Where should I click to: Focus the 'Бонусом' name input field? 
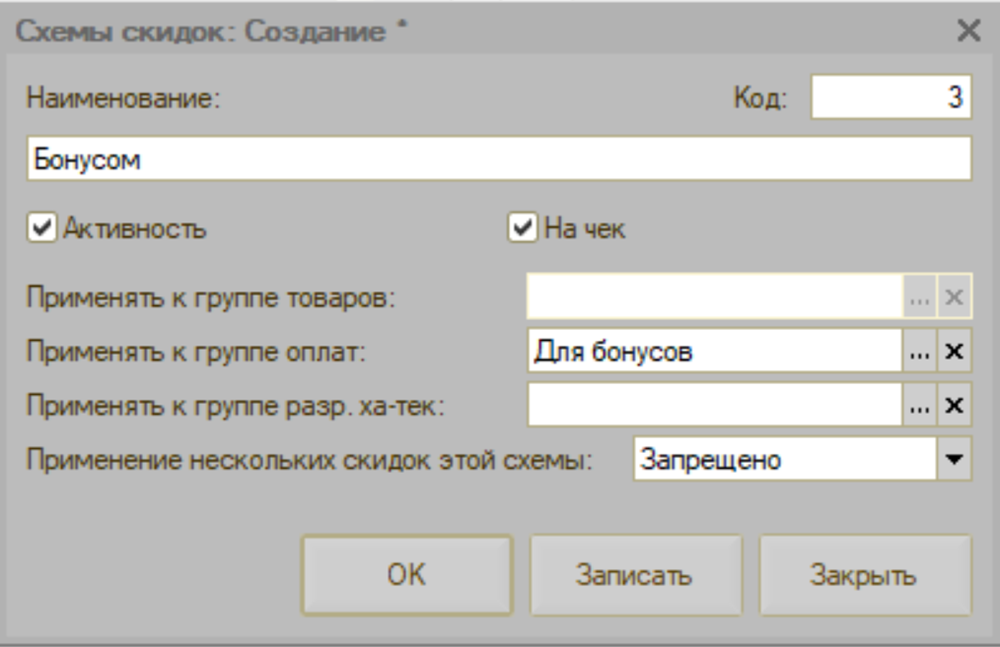pos(498,160)
